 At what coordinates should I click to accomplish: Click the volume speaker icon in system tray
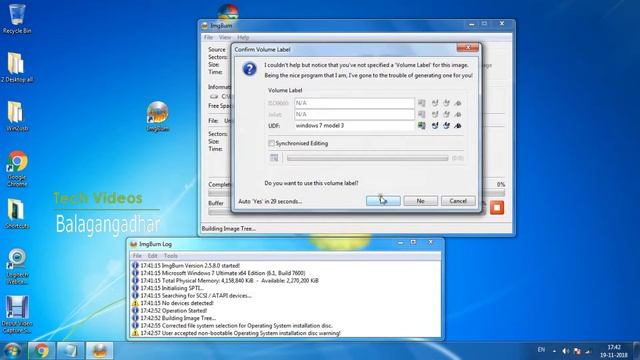point(565,351)
